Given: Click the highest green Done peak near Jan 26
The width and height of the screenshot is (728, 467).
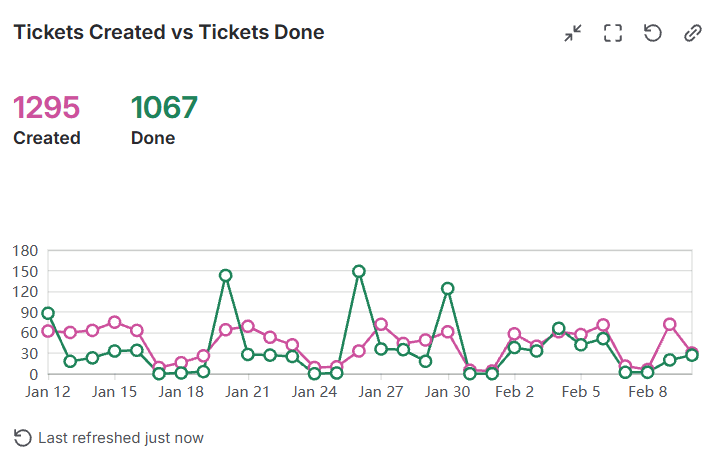Looking at the screenshot, I should [359, 271].
